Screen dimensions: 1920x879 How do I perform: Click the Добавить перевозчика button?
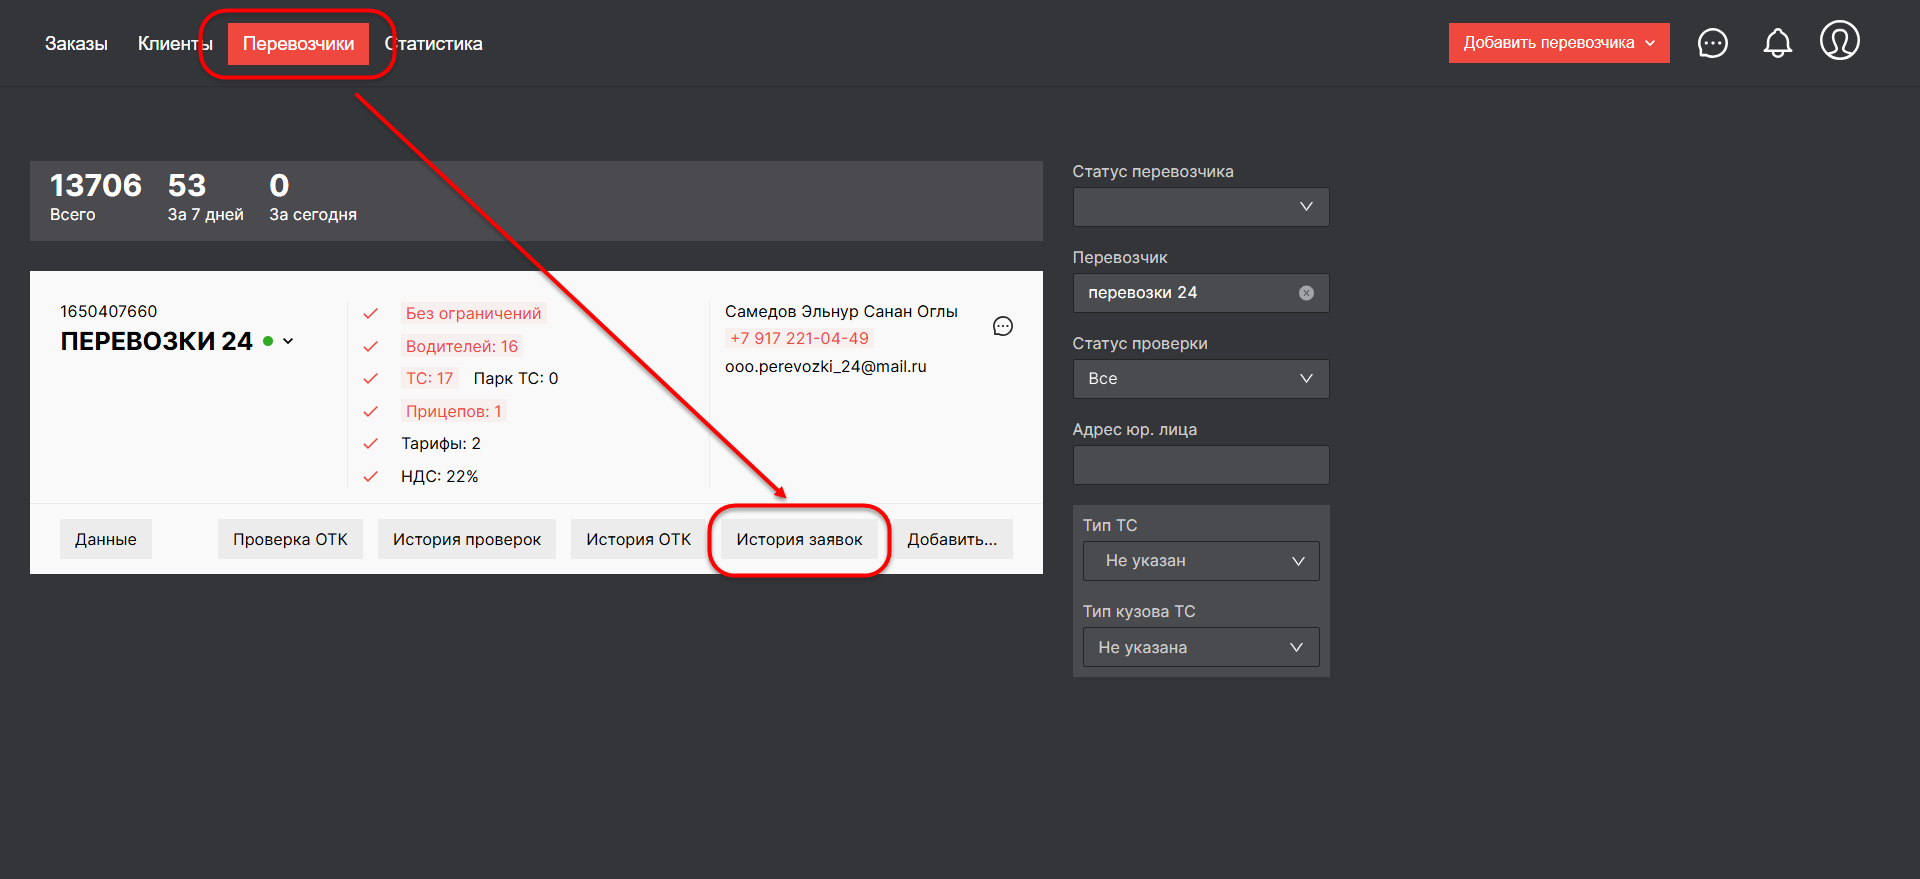1558,43
